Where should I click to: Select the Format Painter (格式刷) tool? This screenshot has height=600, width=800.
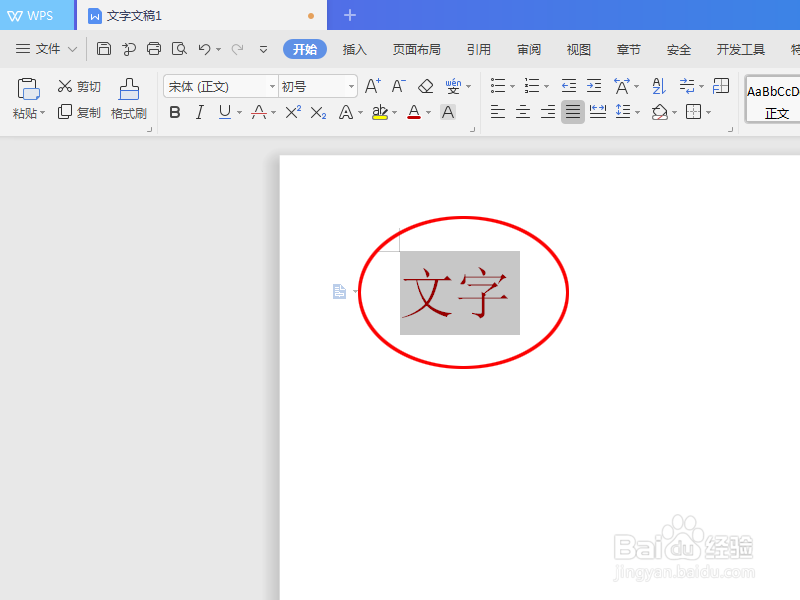tap(129, 100)
